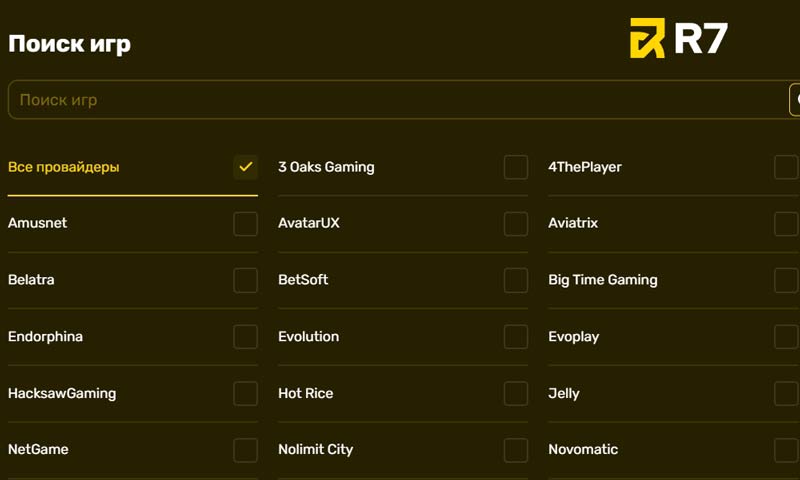Screen dimensions: 800x480
Task: Click the 4ThePlayer provider label
Action: tap(585, 167)
